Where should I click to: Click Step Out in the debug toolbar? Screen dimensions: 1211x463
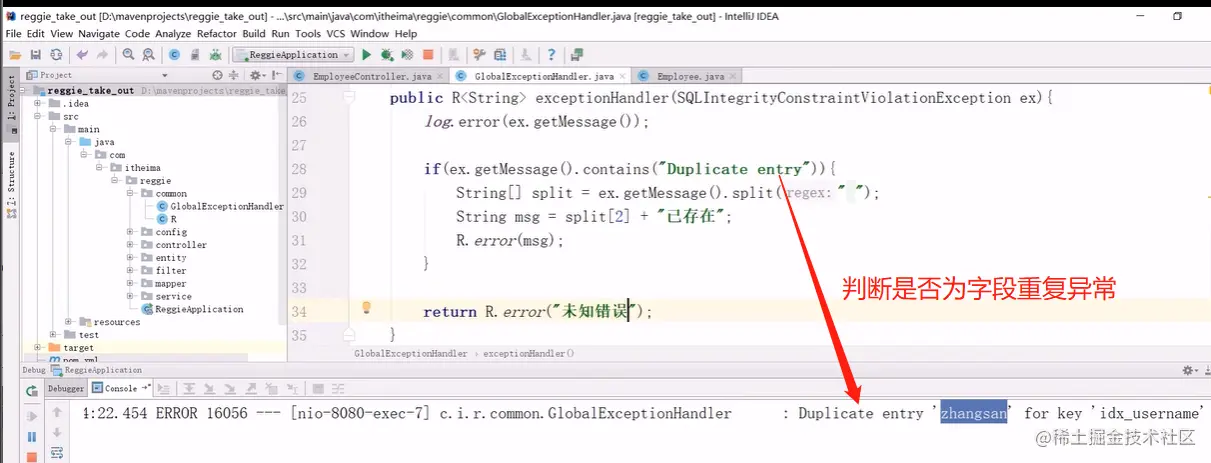point(251,389)
